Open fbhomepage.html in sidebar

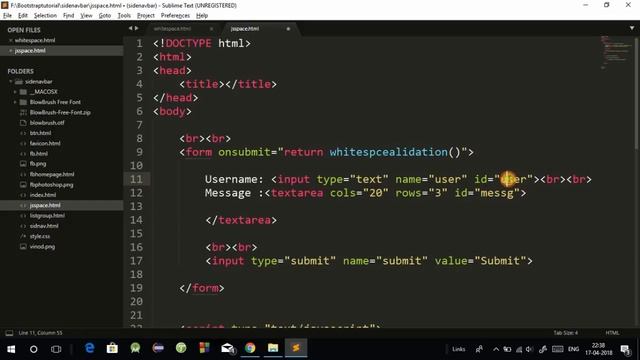[x=52, y=174]
